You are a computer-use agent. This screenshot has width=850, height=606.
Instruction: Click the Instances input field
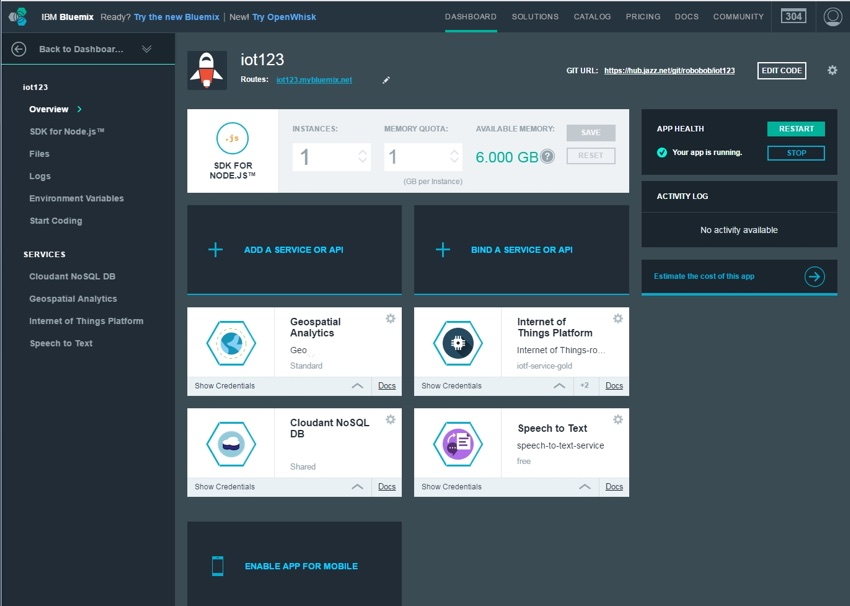click(x=331, y=157)
